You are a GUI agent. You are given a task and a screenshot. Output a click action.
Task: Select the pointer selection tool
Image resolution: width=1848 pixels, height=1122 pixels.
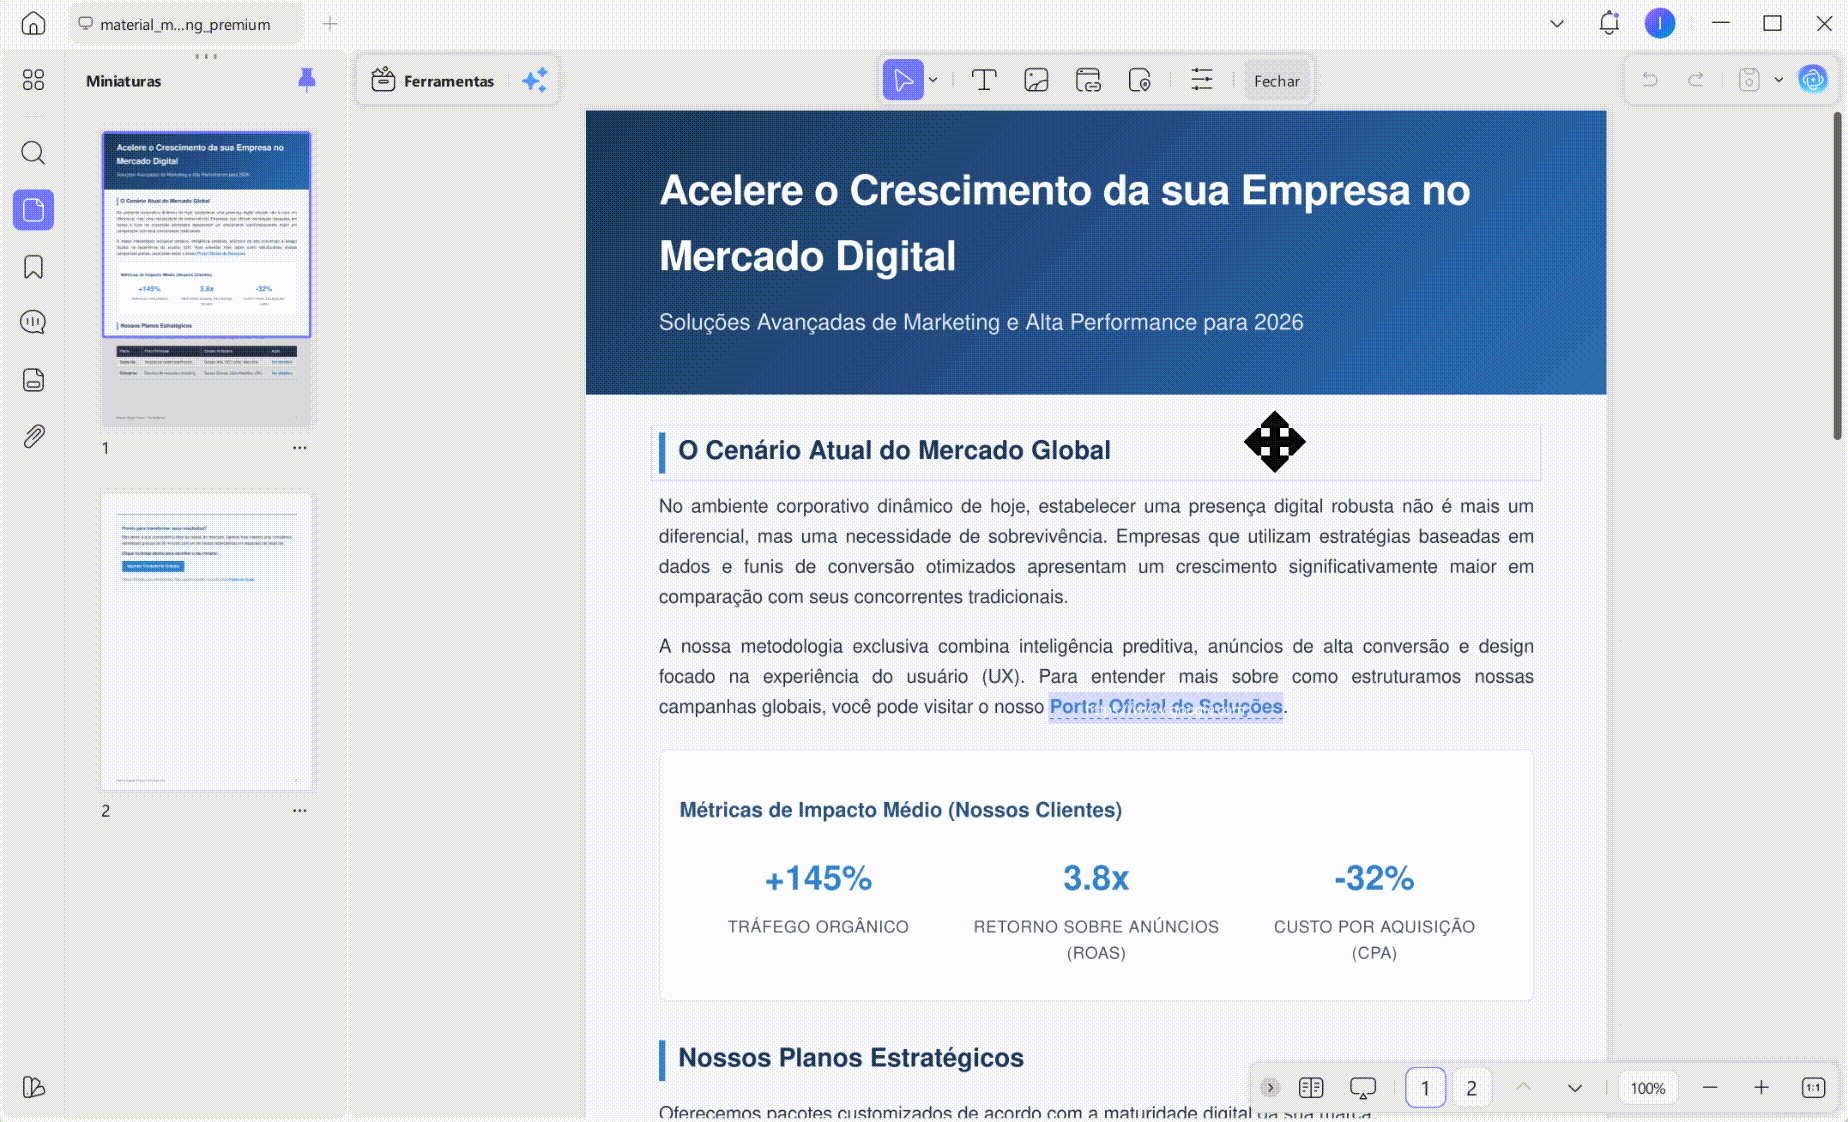(x=903, y=80)
